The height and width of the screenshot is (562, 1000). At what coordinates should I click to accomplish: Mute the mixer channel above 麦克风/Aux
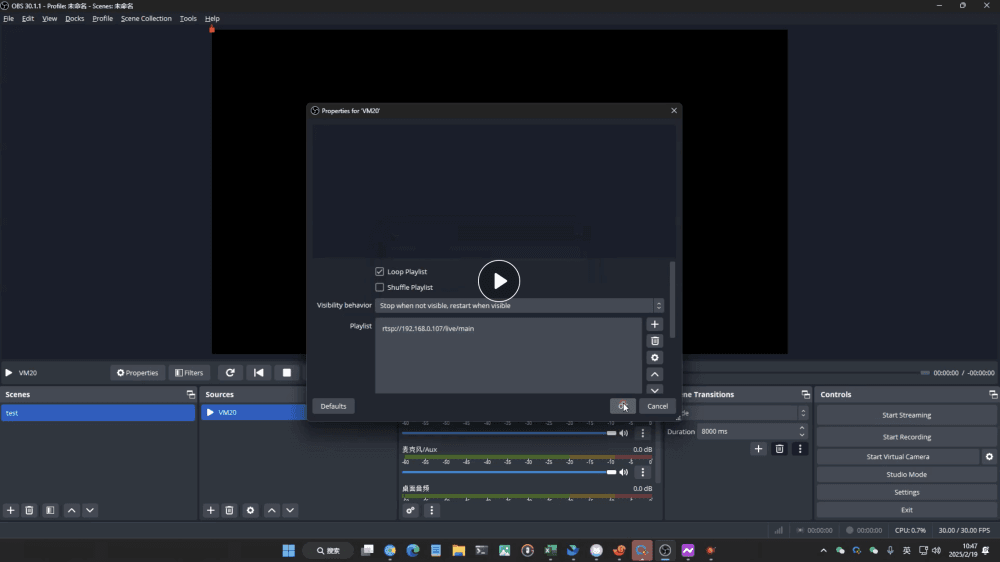(624, 433)
